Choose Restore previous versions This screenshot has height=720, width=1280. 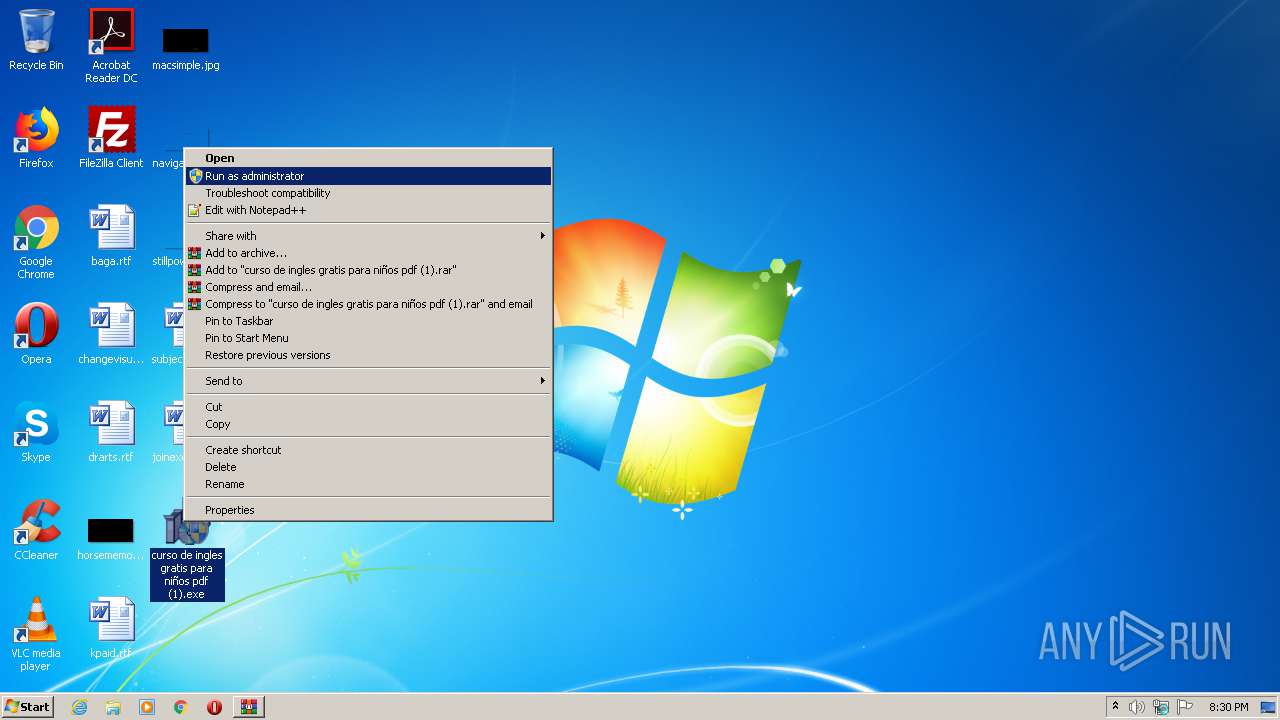click(368, 355)
